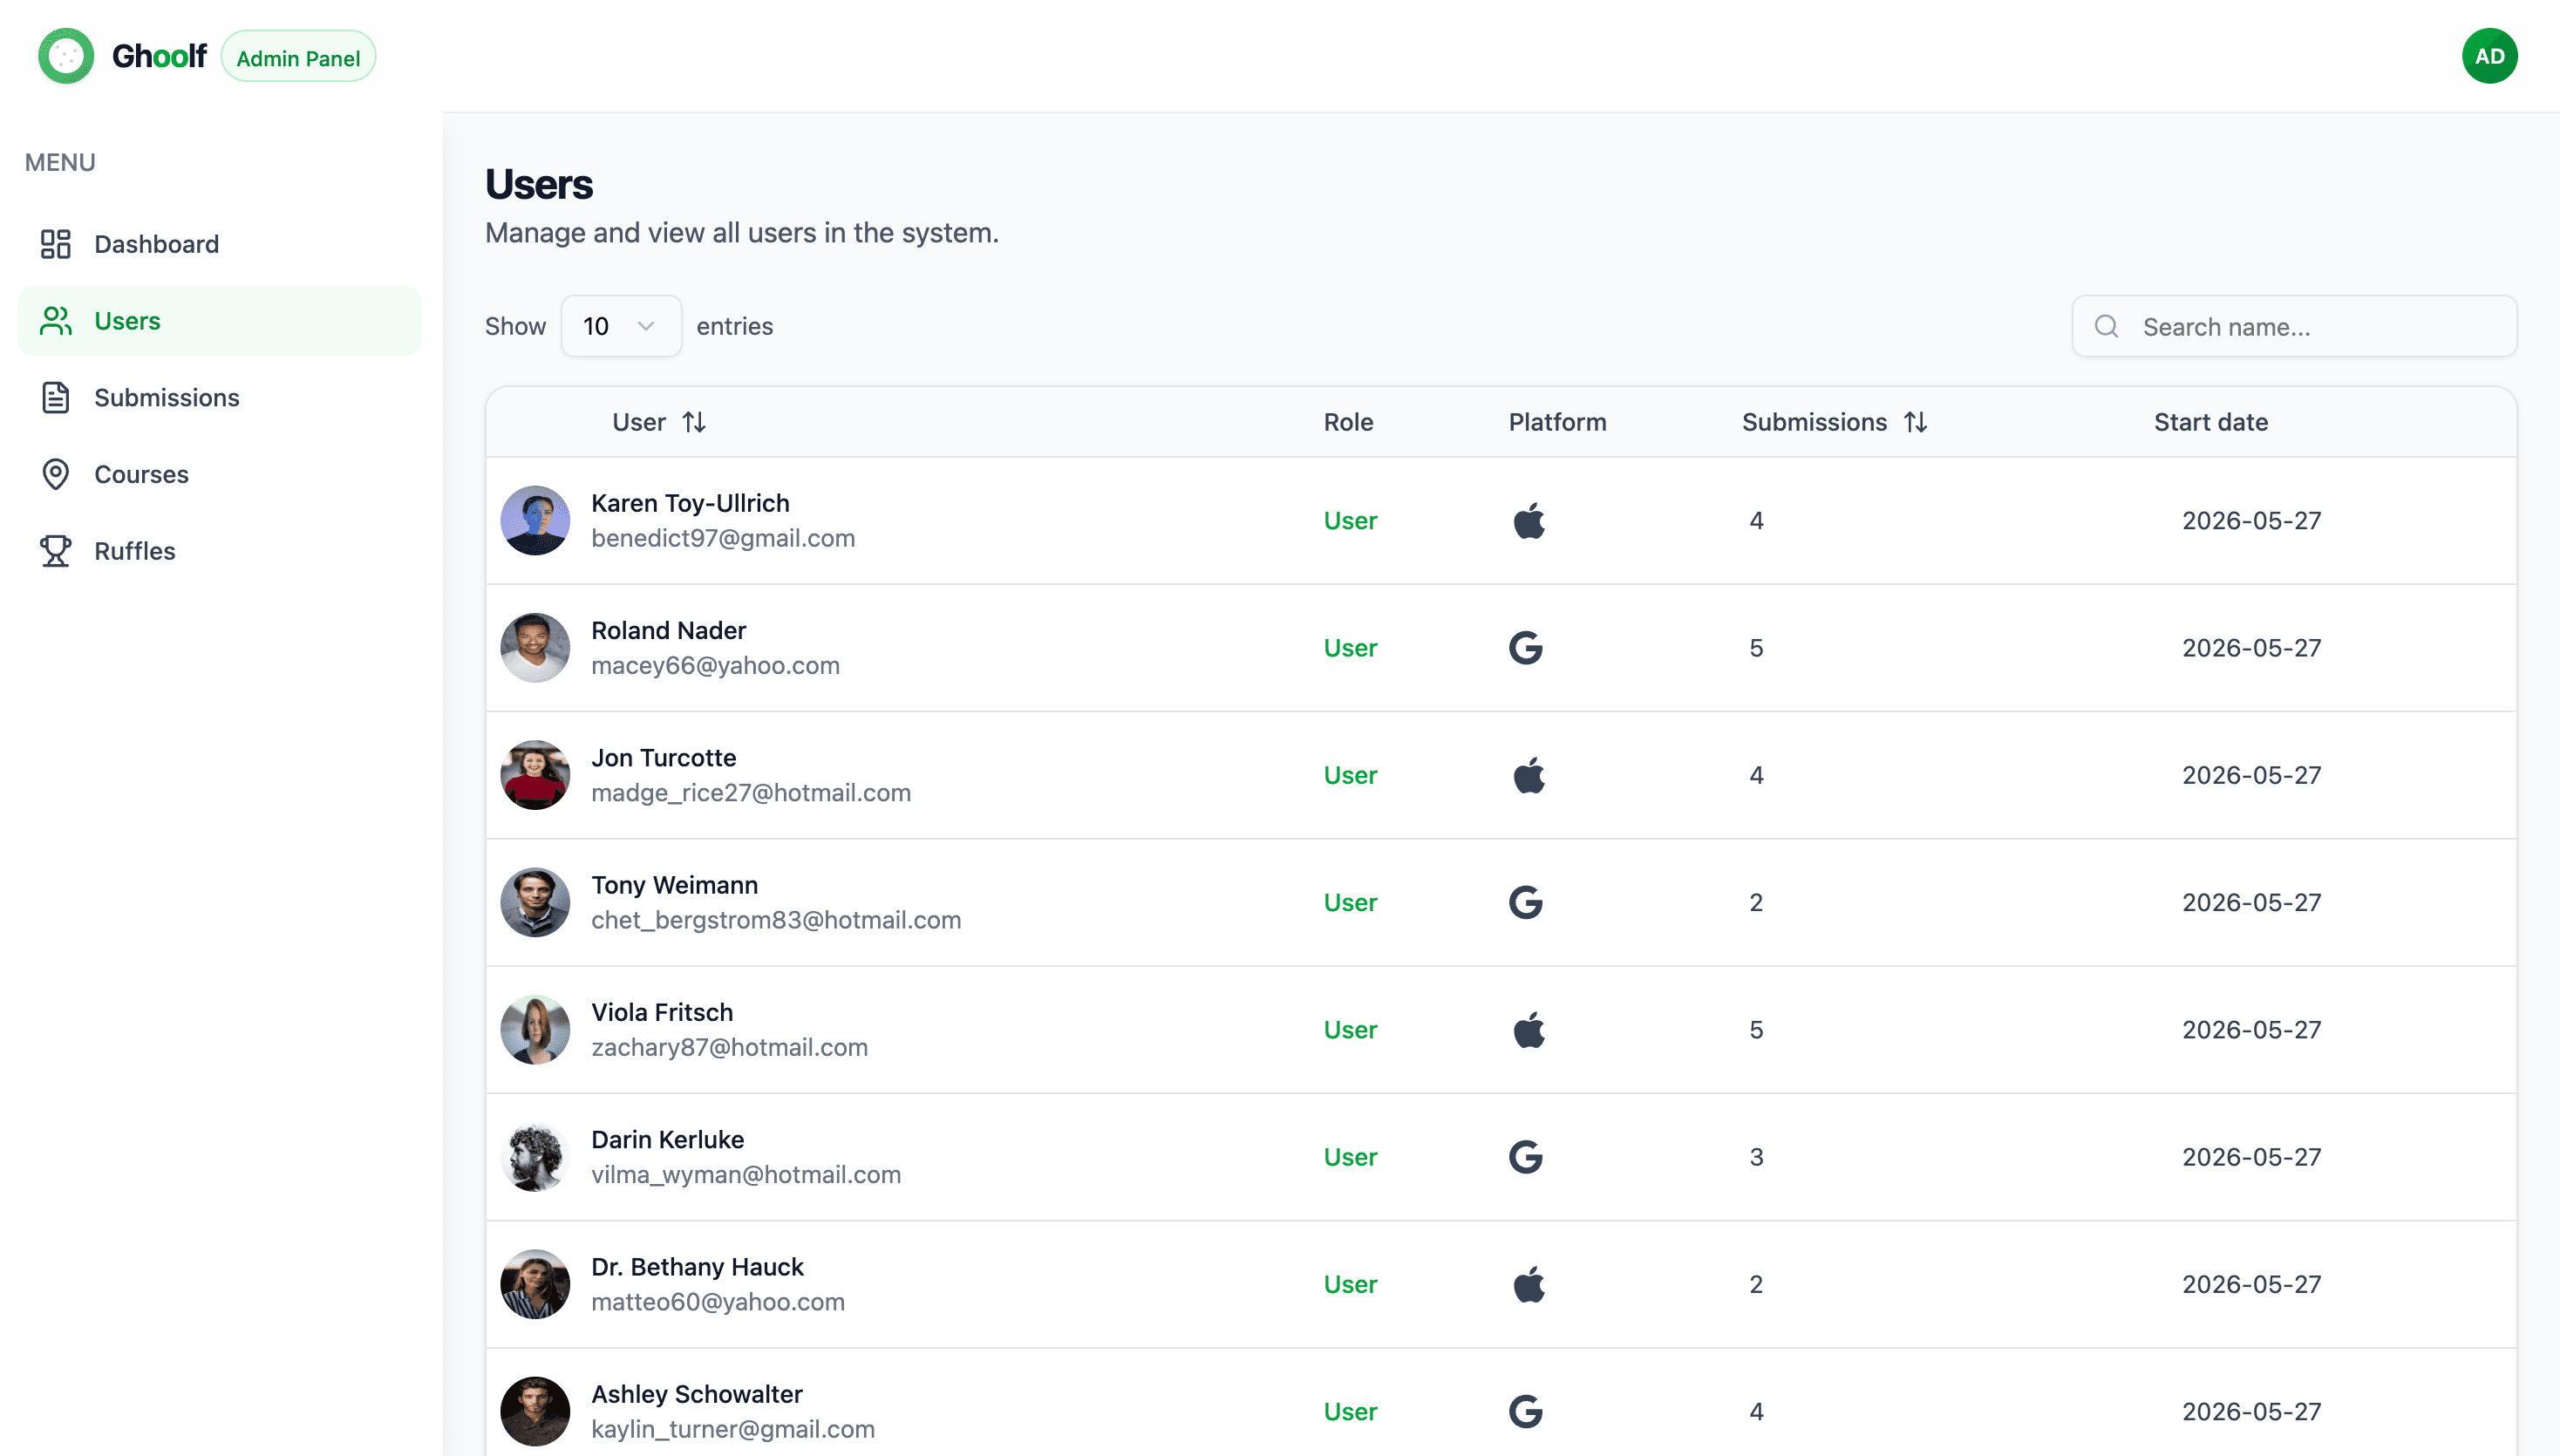Screen dimensions: 2560x1456
Task: Click the Ruffles trophy icon
Action: (55, 551)
